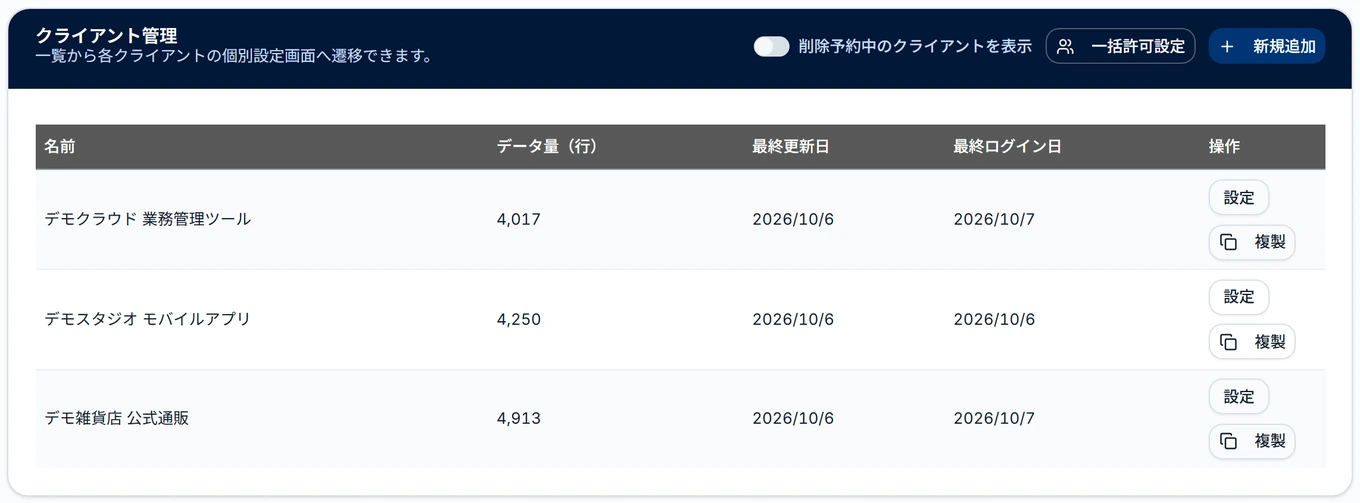Click the 削除予約中のクライアントを表示 label text

click(915, 46)
